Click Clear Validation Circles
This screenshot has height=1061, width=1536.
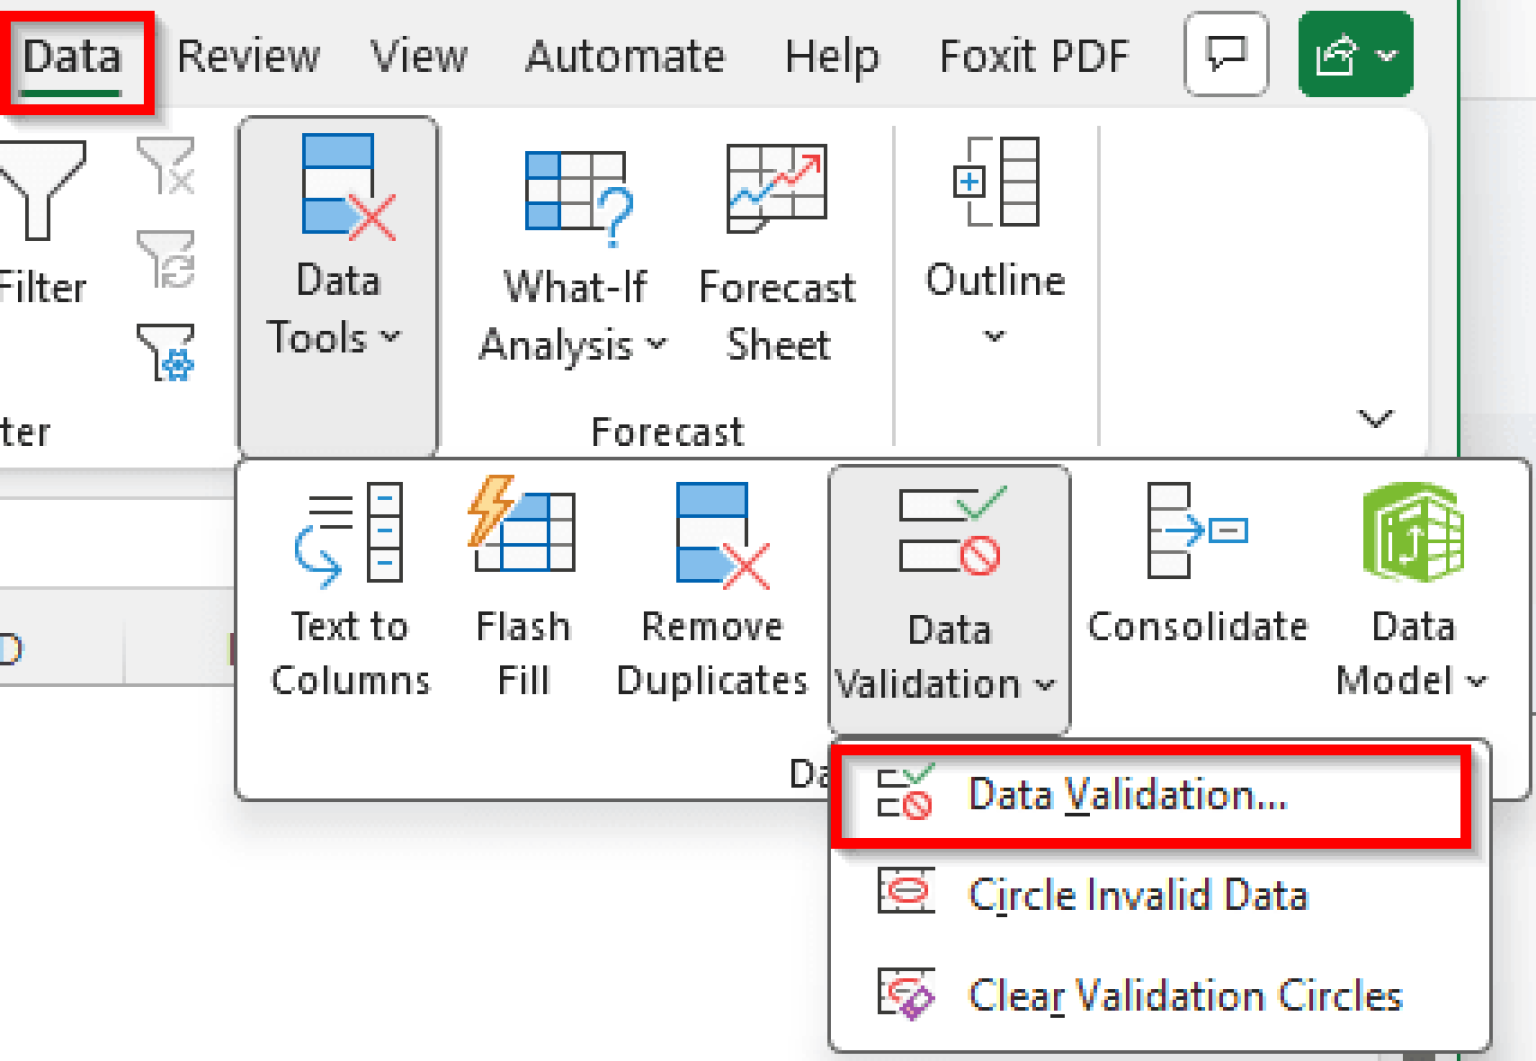[1185, 995]
